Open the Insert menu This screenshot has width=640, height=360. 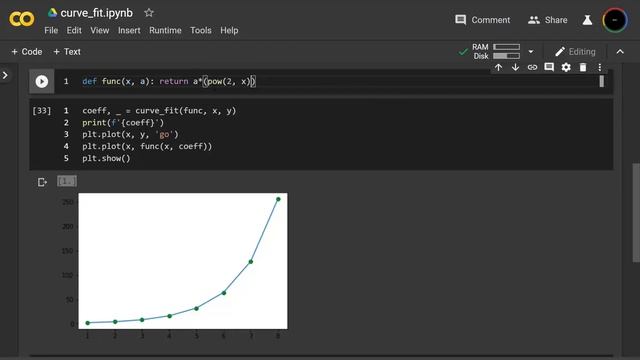[129, 30]
